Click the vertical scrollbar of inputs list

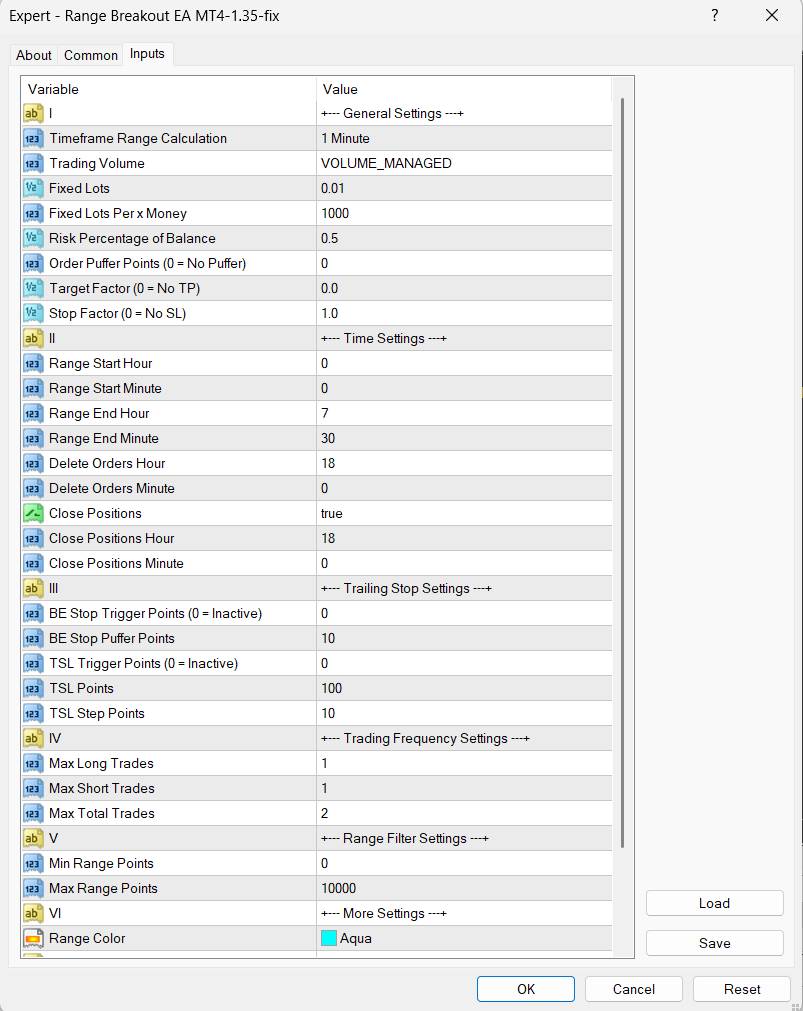[624, 470]
